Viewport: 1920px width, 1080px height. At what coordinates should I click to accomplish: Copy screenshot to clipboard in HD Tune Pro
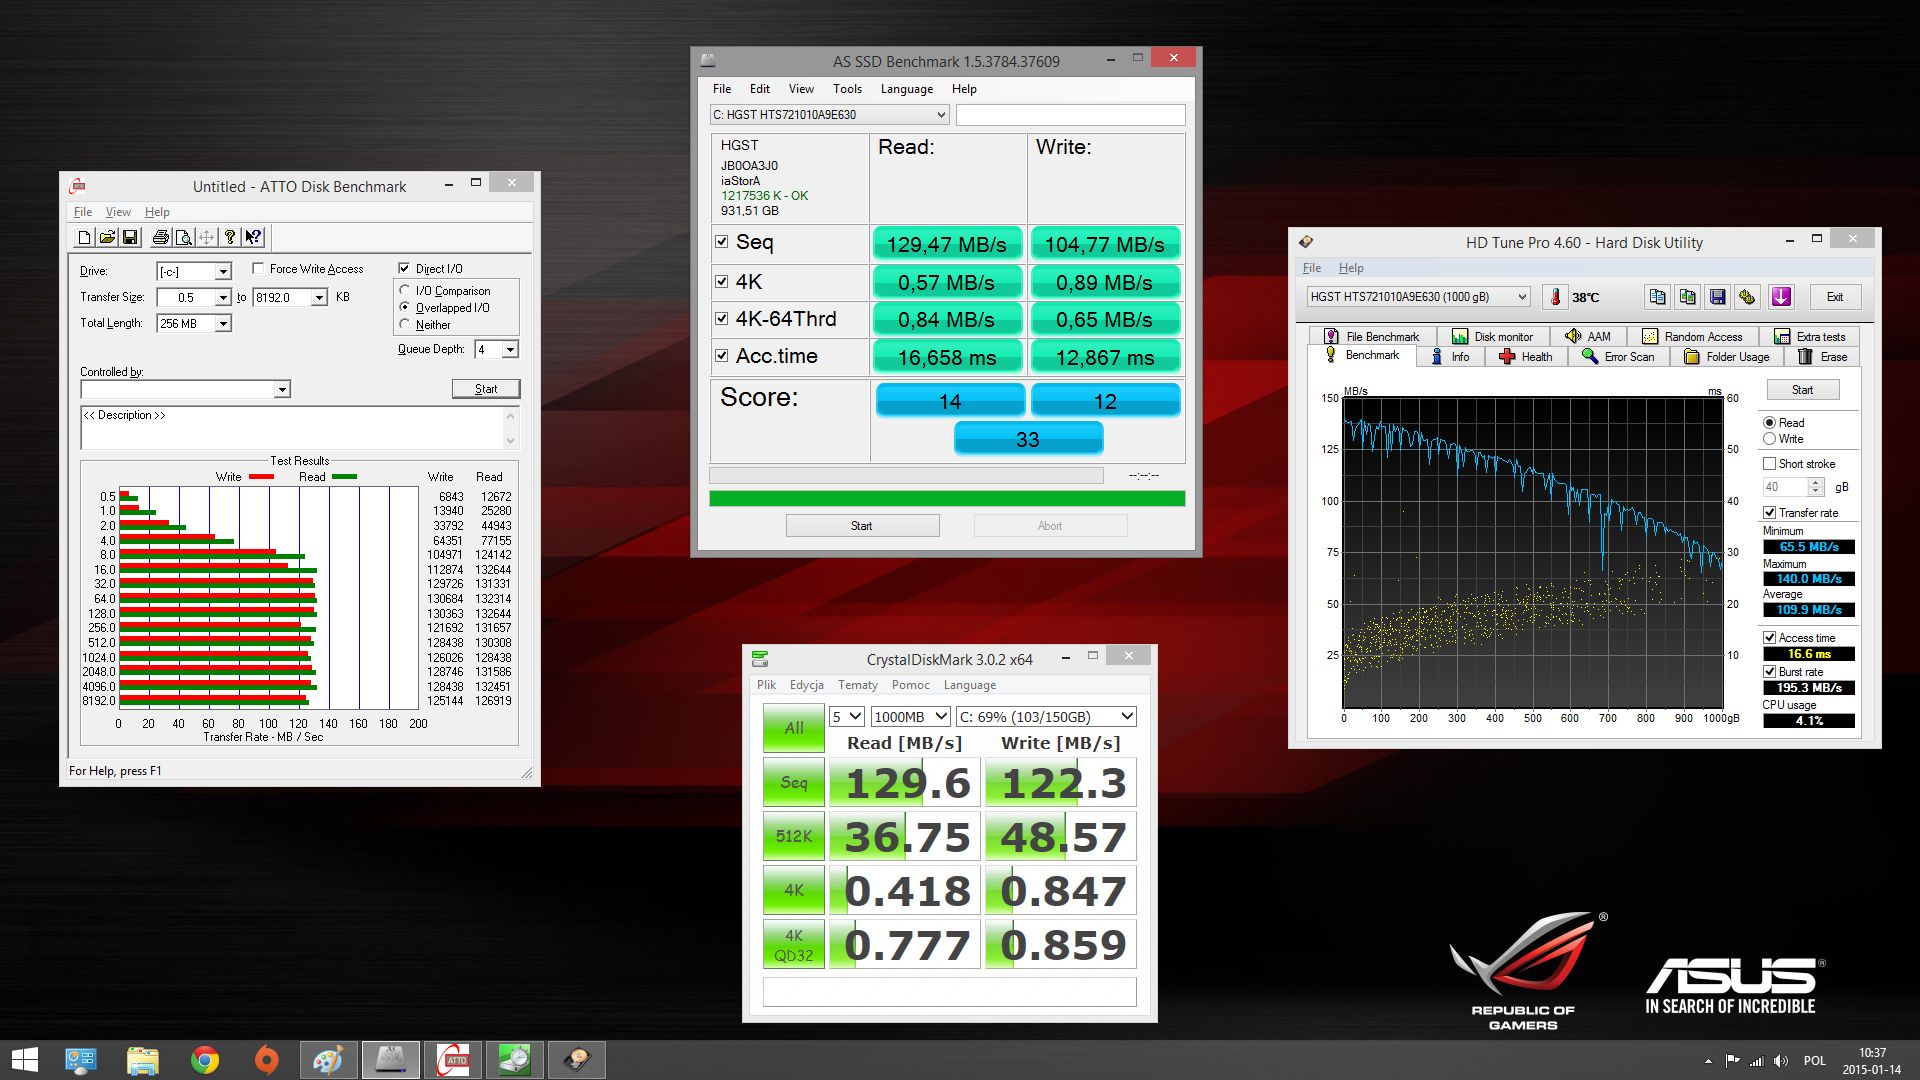coord(1687,297)
